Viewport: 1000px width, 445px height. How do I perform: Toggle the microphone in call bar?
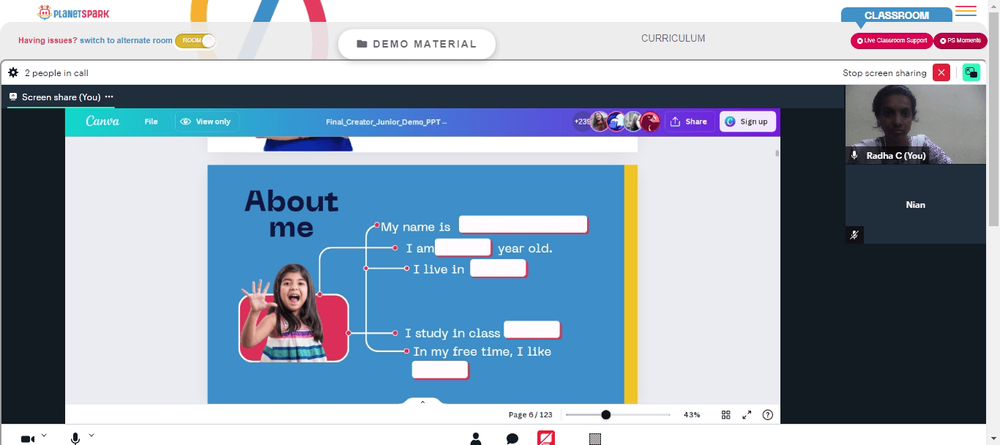click(x=75, y=439)
